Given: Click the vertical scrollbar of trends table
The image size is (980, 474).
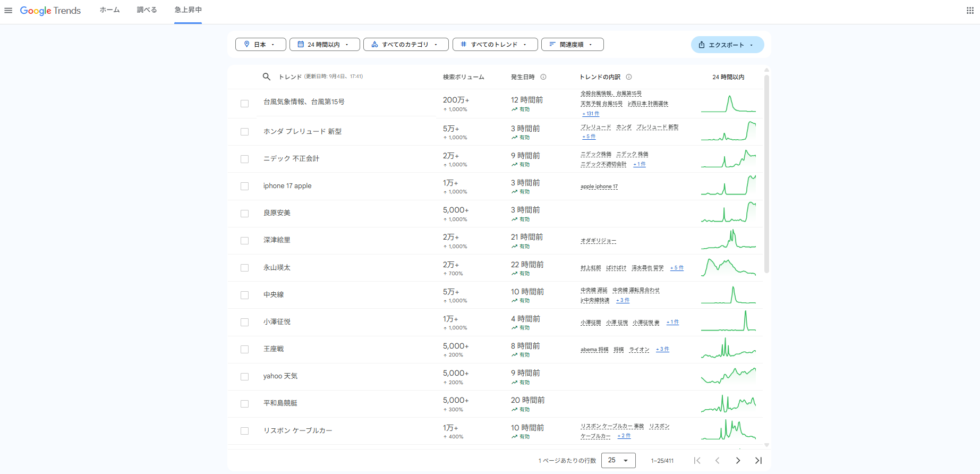Looking at the screenshot, I should [x=767, y=174].
